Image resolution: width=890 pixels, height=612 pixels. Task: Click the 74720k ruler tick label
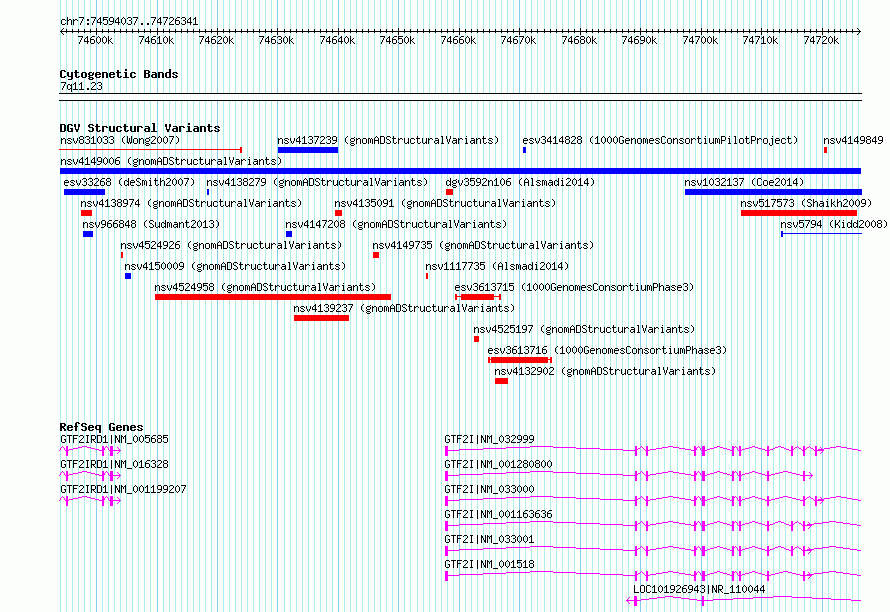(821, 40)
